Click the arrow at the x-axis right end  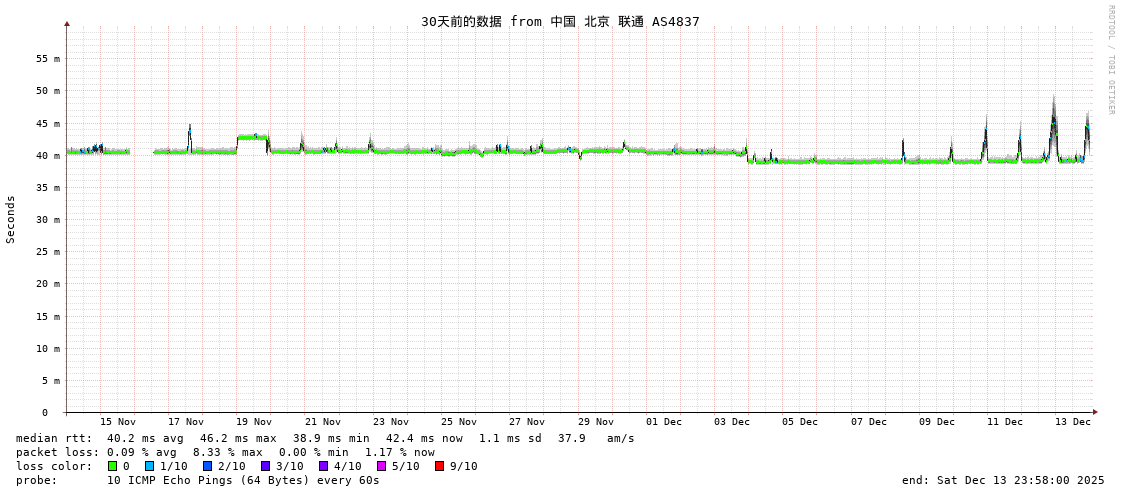click(1095, 412)
